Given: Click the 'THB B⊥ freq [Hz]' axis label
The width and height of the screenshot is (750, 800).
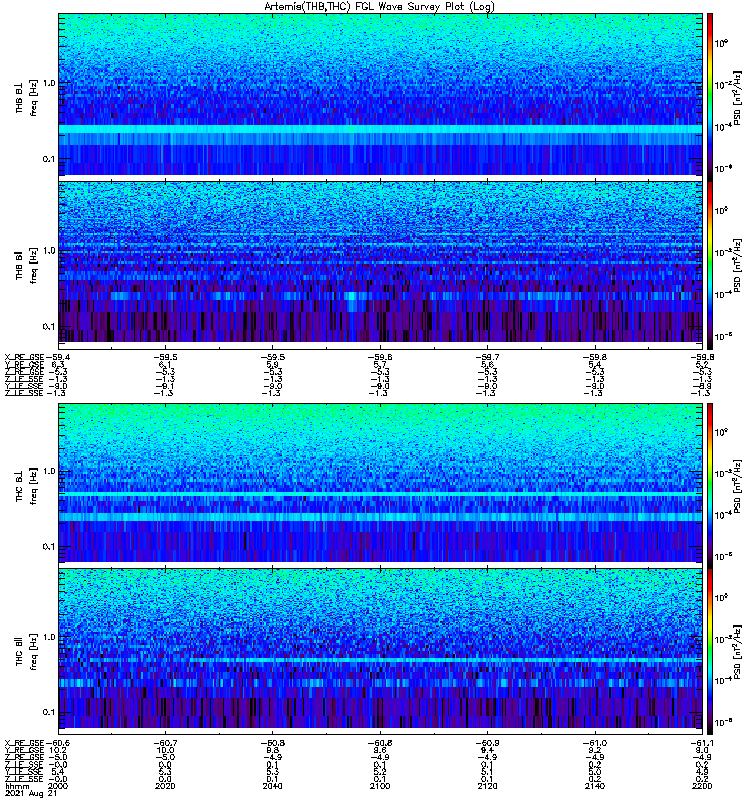Looking at the screenshot, I should 27,97.
